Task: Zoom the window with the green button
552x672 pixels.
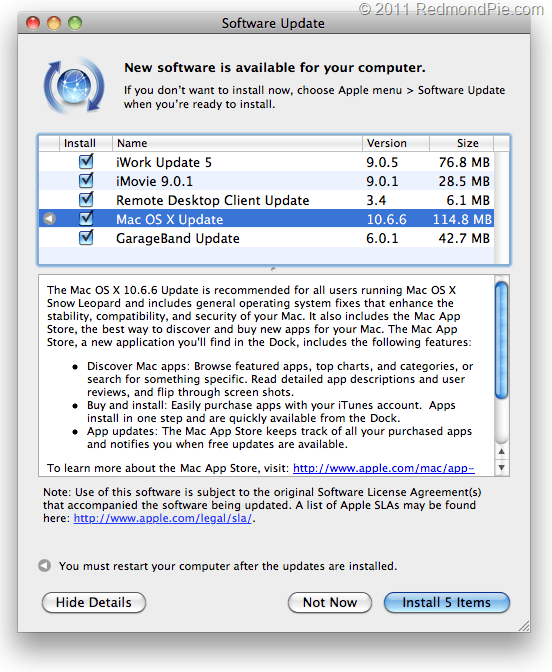Action: pyautogui.click(x=75, y=23)
